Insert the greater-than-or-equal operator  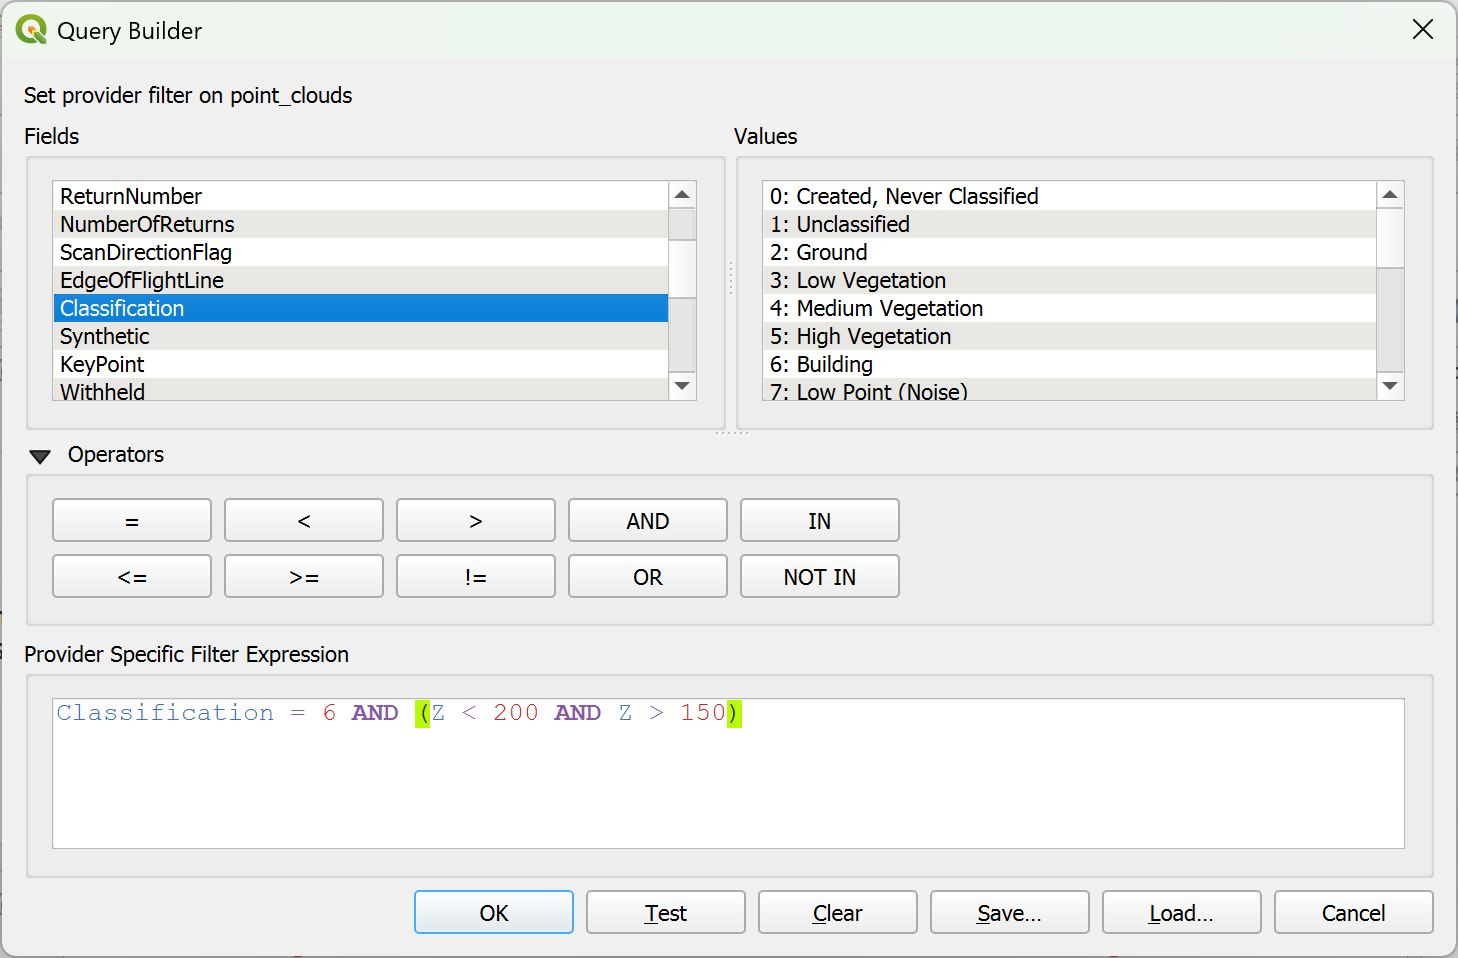point(304,577)
